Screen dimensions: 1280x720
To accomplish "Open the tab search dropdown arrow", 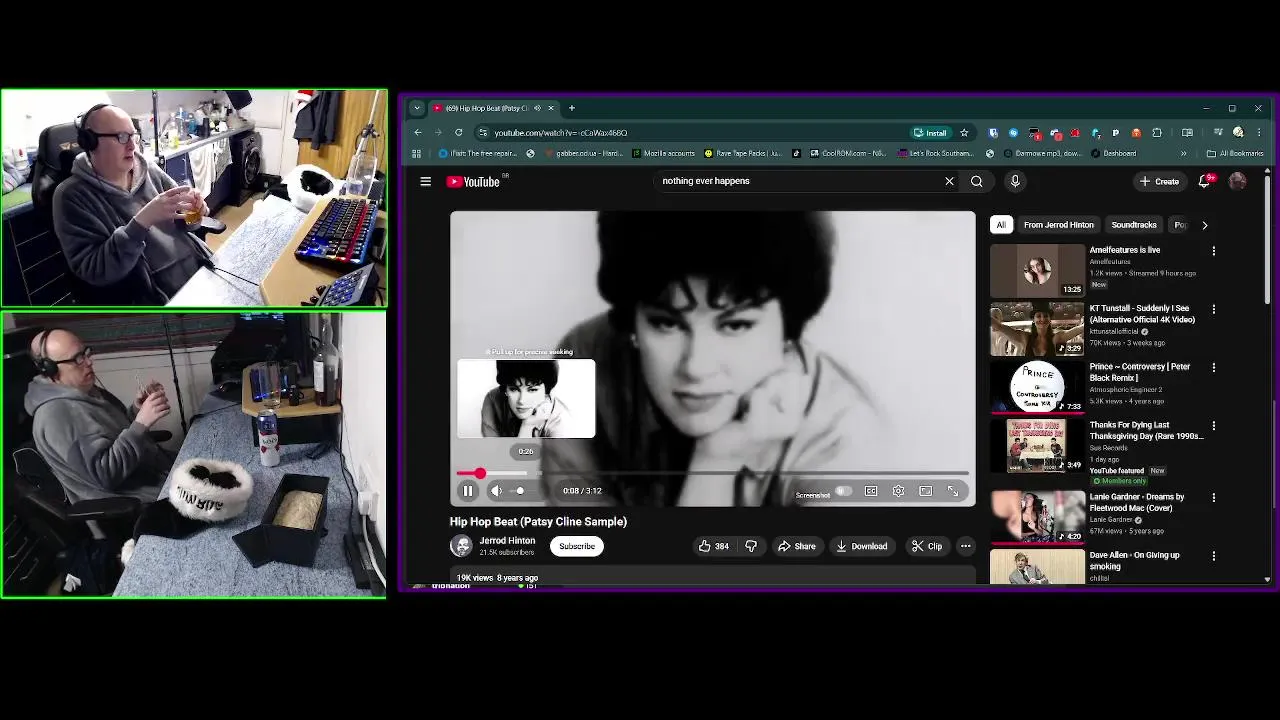I will (x=417, y=108).
